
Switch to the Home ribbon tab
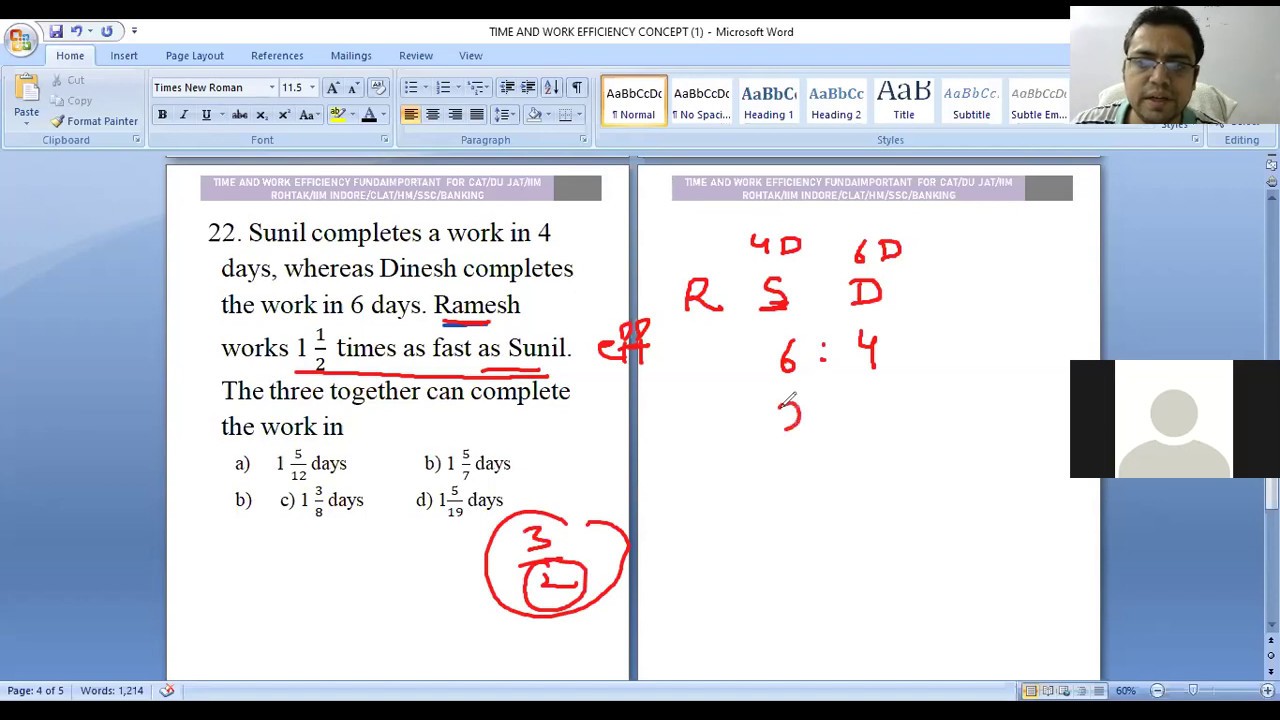pyautogui.click(x=70, y=56)
